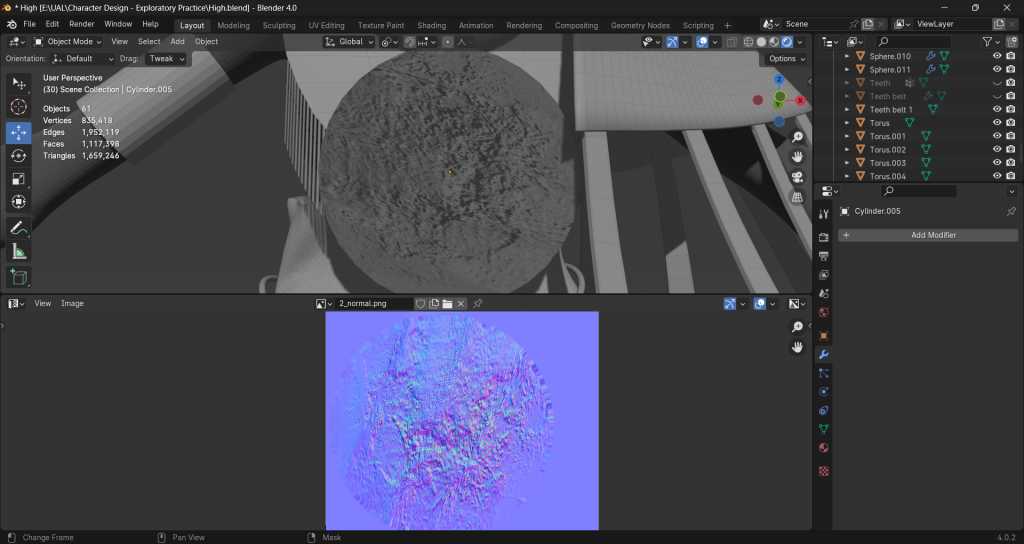Click the 3D viewport zoom magnifier icon
Screen dimensions: 1024x544
[x=797, y=137]
